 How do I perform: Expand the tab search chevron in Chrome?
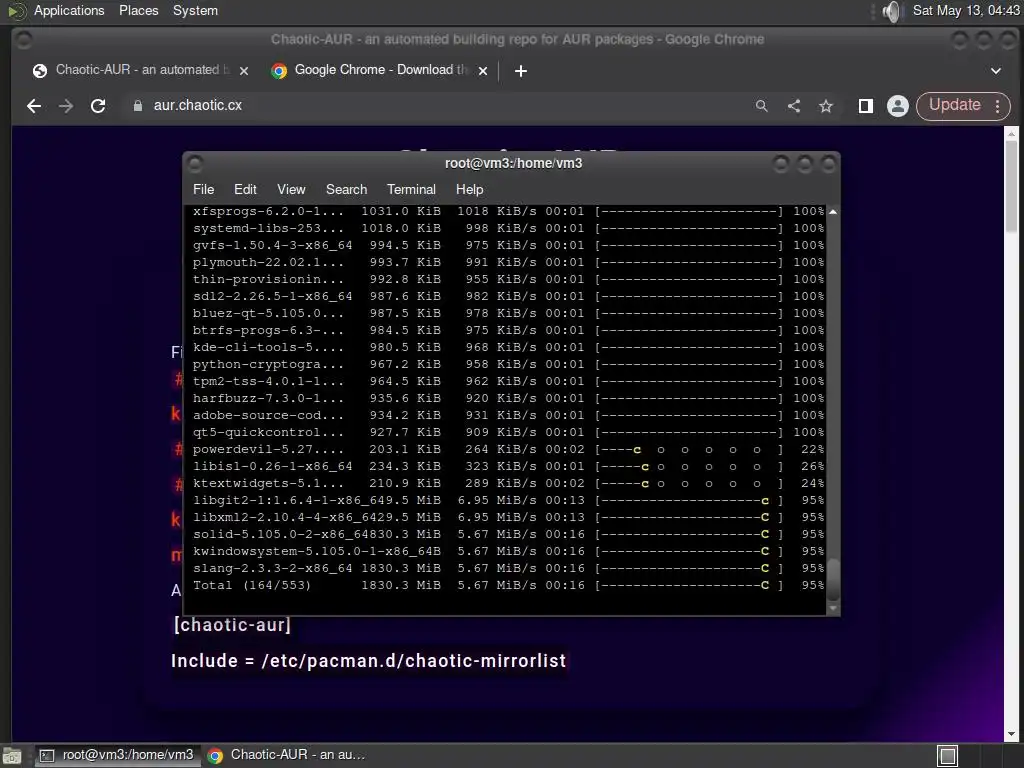tap(996, 71)
